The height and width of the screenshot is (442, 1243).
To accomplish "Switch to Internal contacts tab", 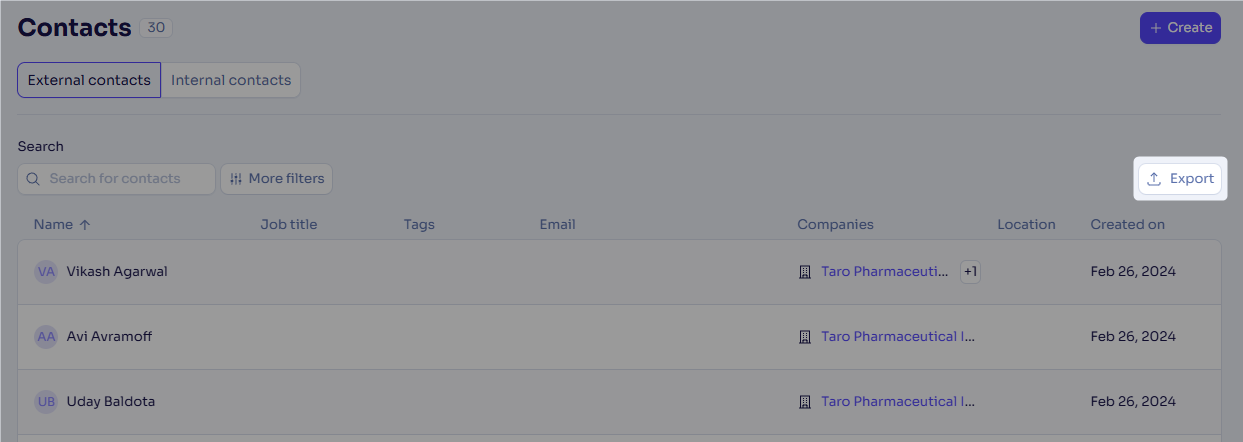I will click(231, 80).
